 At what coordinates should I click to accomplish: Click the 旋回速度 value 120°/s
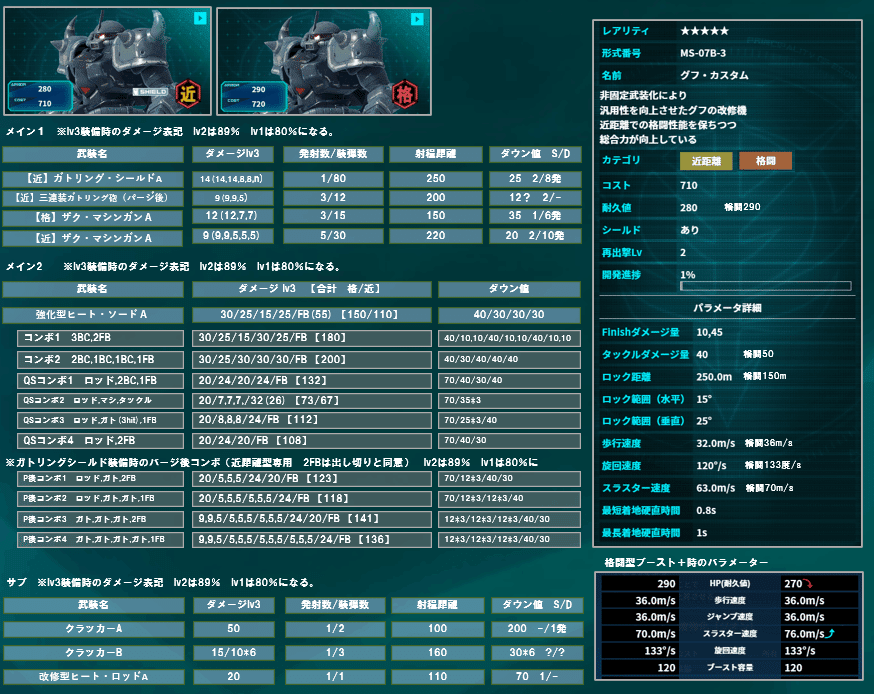pyautogui.click(x=711, y=466)
